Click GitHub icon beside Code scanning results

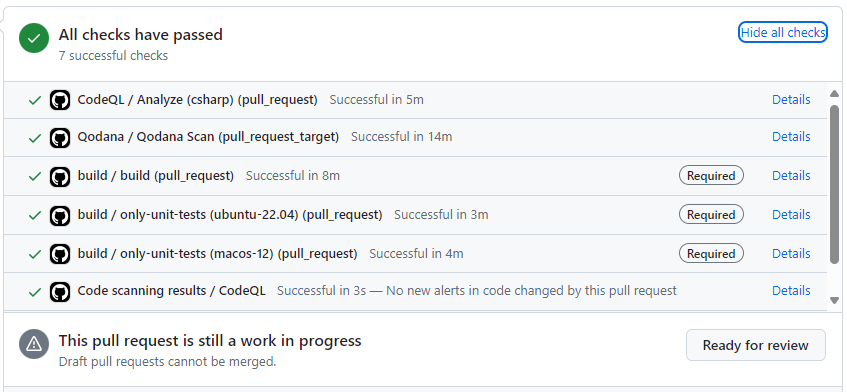click(60, 292)
